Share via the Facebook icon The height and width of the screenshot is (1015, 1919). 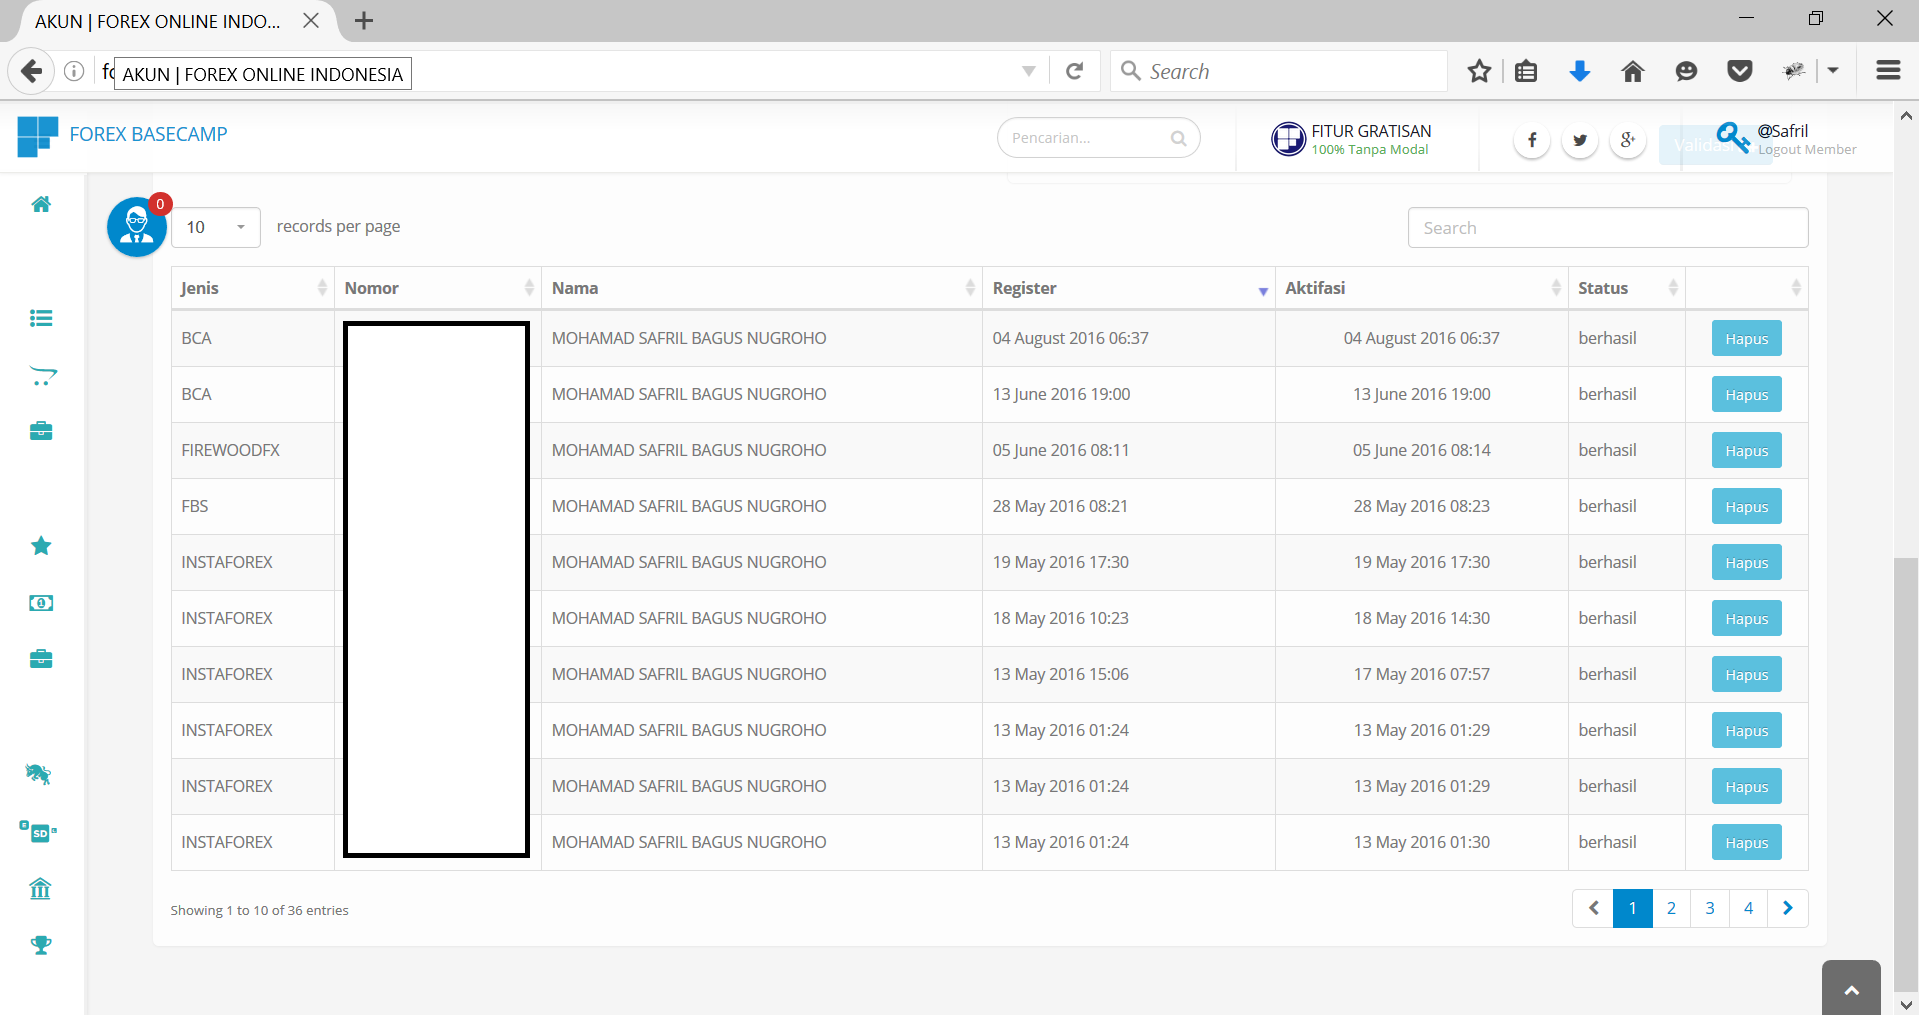pyautogui.click(x=1532, y=140)
